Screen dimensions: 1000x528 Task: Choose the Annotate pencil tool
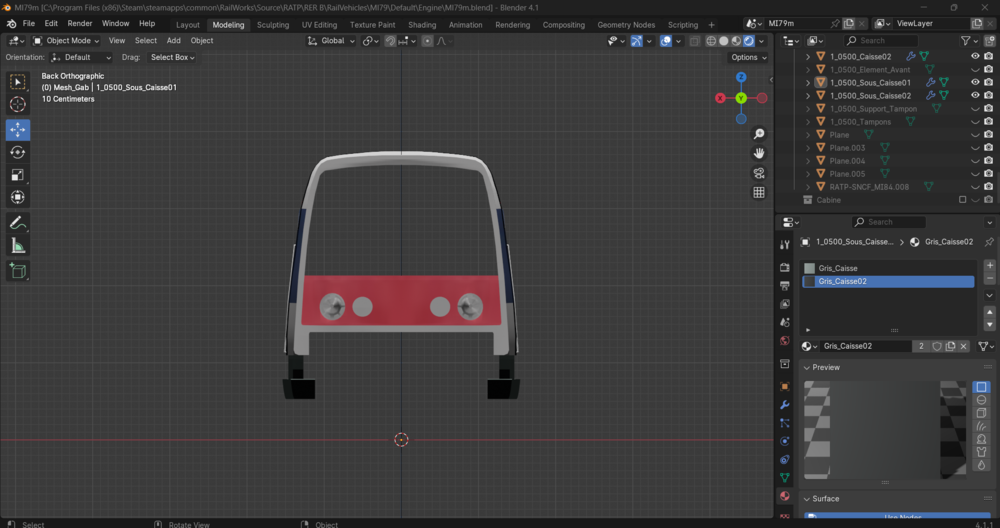tap(18, 223)
